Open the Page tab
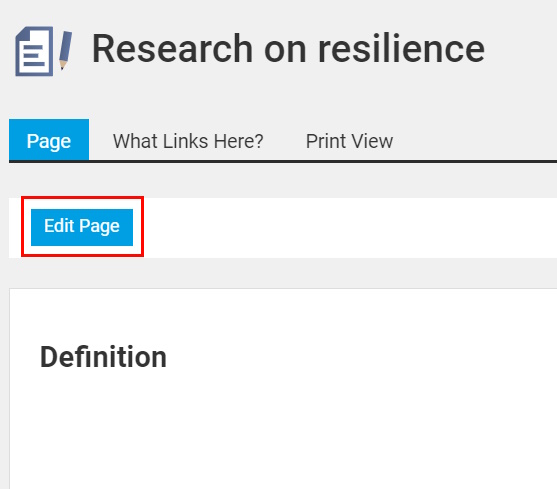Screen dimensions: 557x489 pos(49,140)
